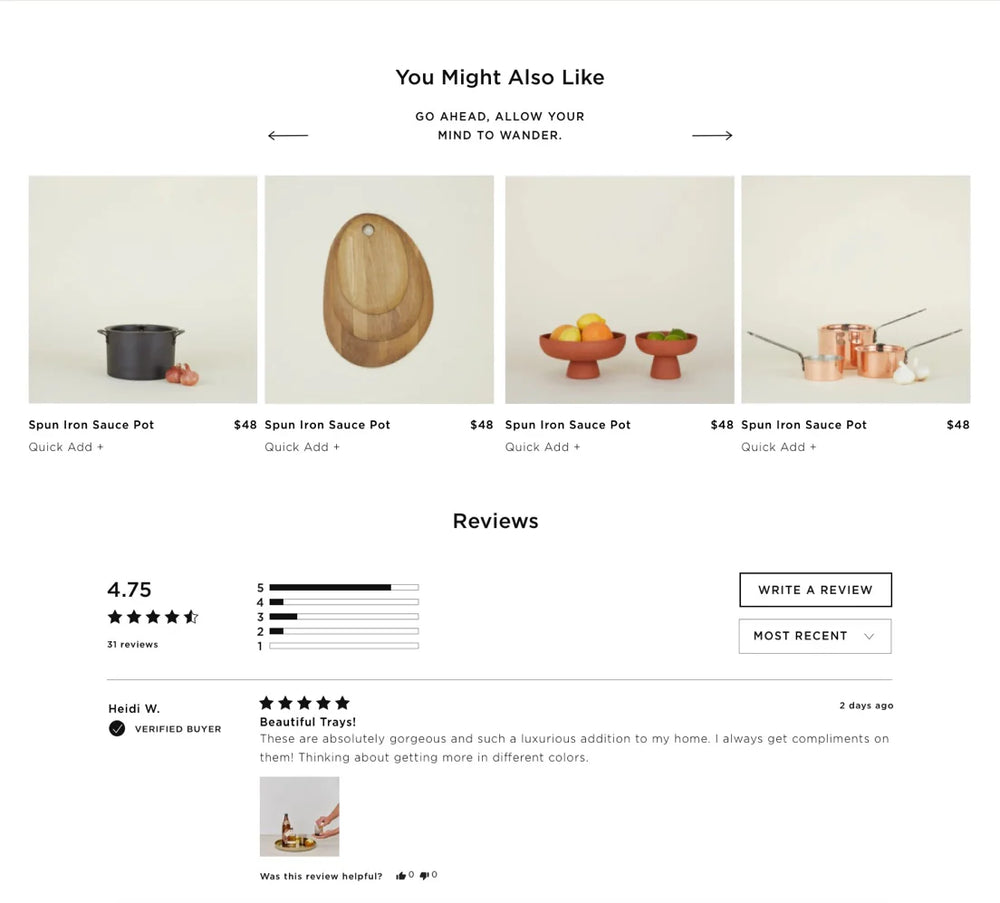Image resolution: width=1000 pixels, height=903 pixels.
Task: Open the wooden cutting board image
Action: 379,290
